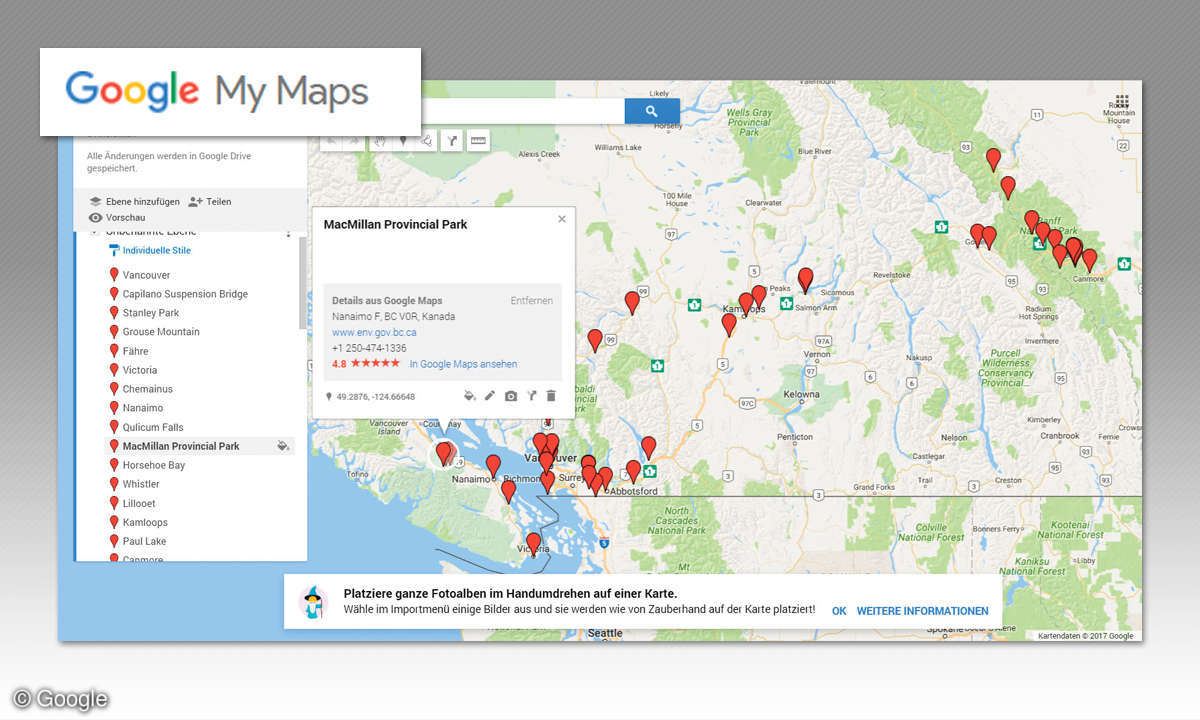
Task: Click the redo arrow in map toolbar
Action: (x=355, y=141)
